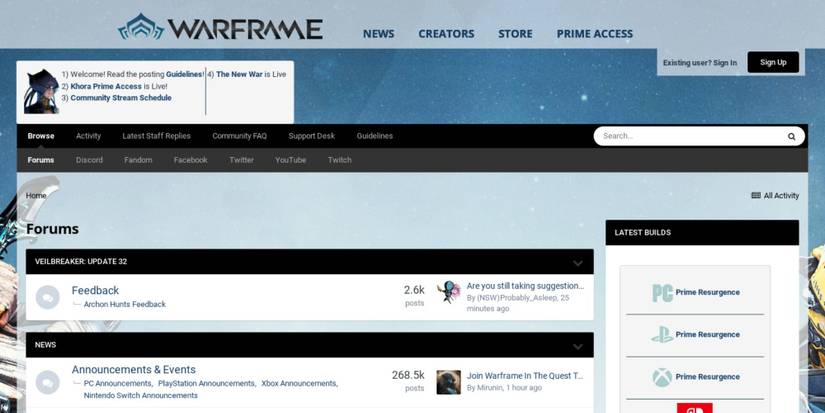Open the Archon Hunts Feedback subforum
Image resolution: width=825 pixels, height=413 pixels.
point(125,304)
